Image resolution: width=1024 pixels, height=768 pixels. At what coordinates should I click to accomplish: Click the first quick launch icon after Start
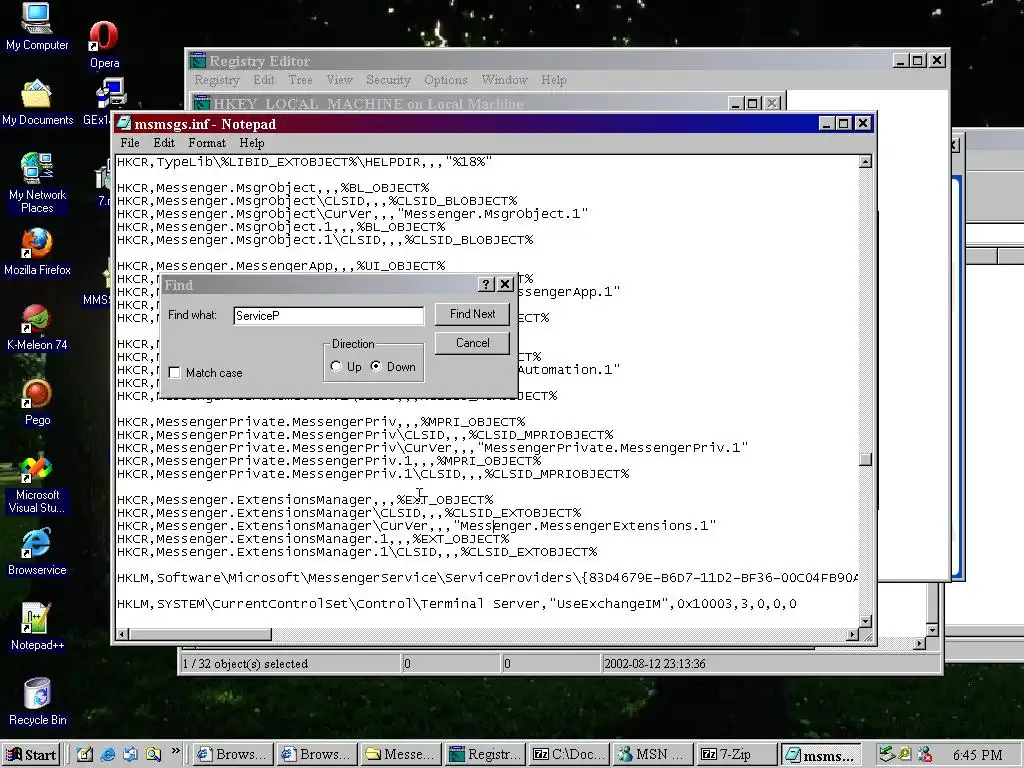click(x=85, y=754)
